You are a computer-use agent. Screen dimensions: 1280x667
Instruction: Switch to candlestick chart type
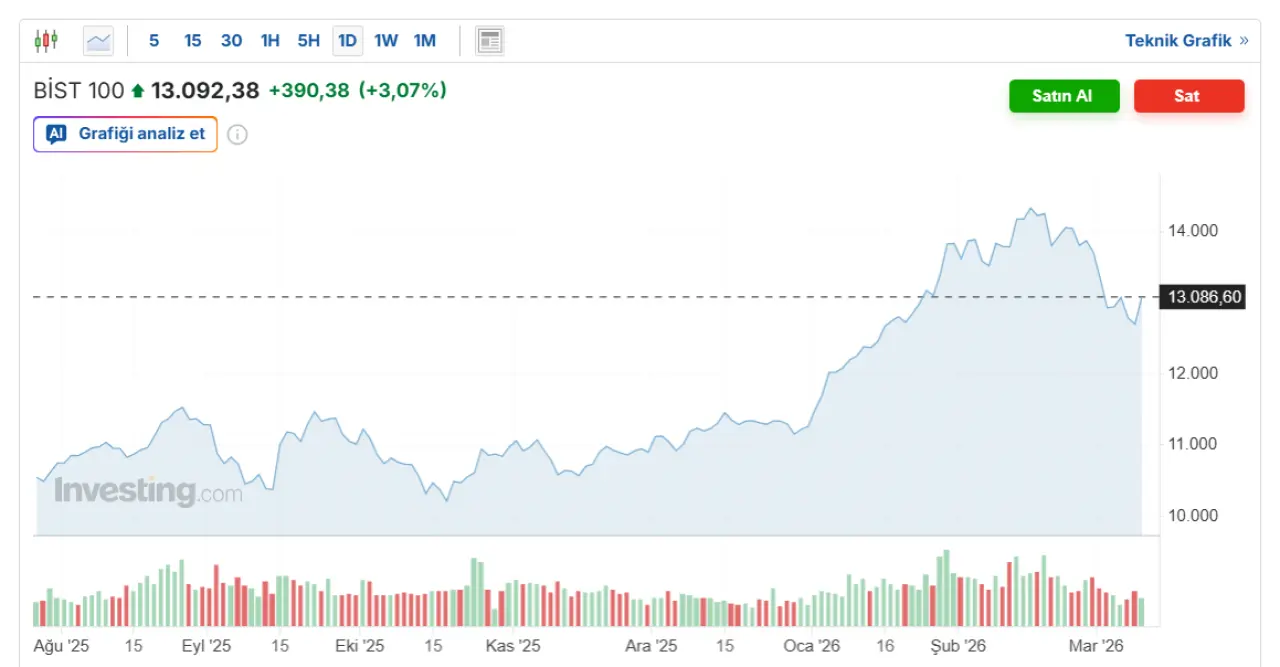click(46, 41)
